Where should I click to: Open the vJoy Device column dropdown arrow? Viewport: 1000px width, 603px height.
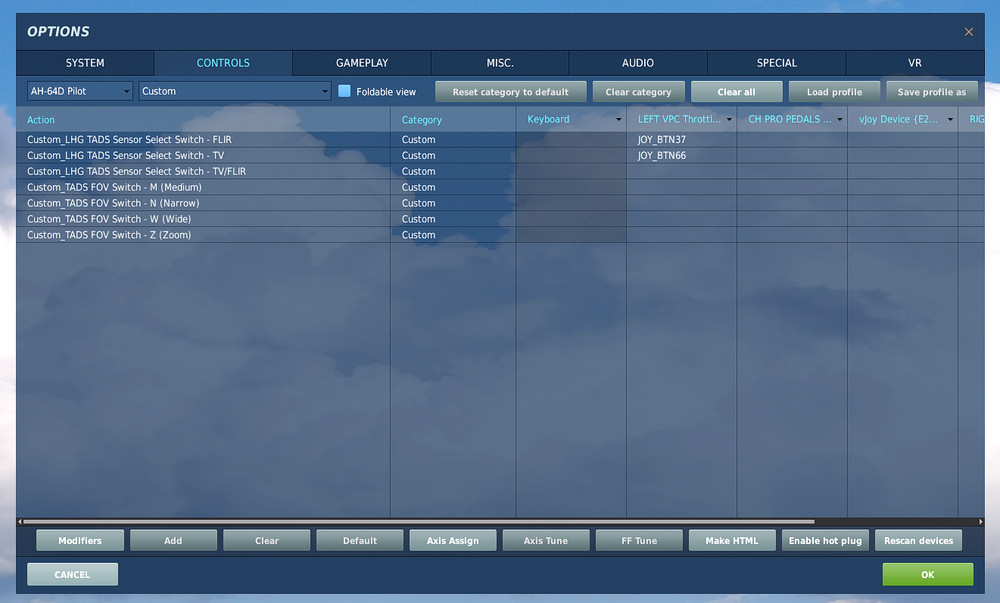point(950,120)
